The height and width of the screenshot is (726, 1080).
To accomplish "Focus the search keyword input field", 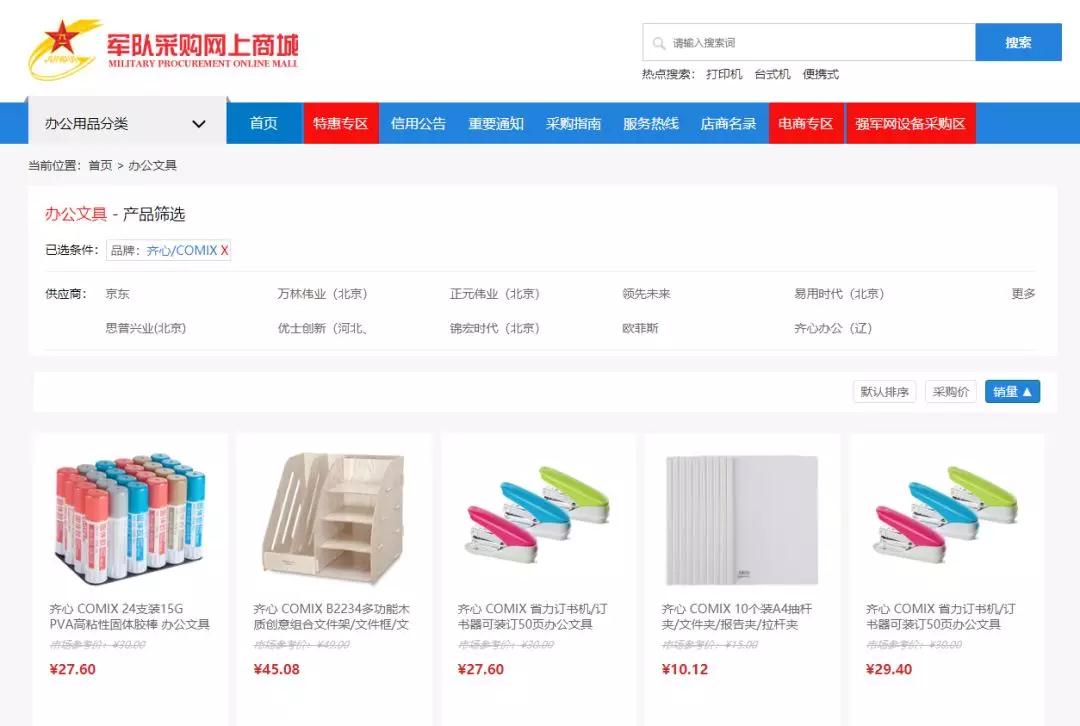I will click(809, 43).
